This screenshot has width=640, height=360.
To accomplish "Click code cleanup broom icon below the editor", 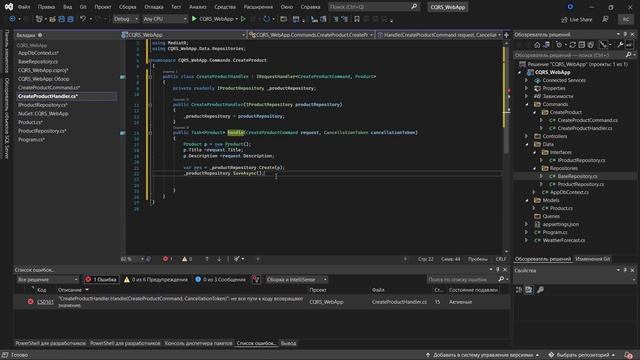I will click(x=237, y=259).
